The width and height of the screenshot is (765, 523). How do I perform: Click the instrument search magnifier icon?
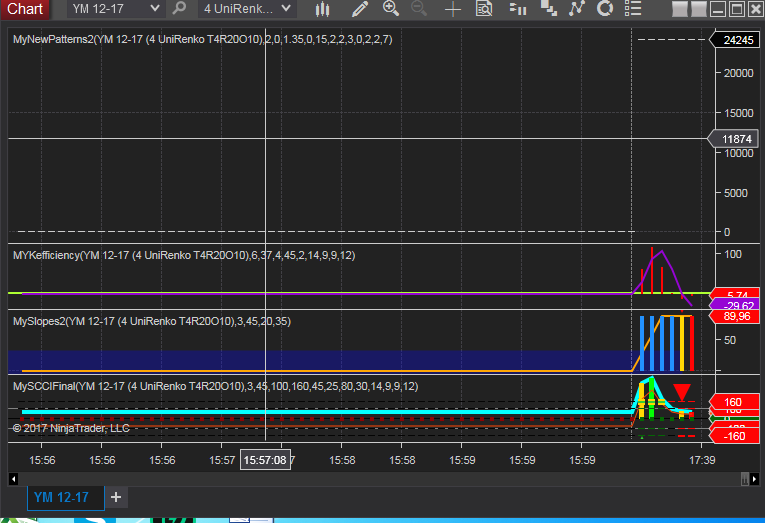[x=180, y=8]
